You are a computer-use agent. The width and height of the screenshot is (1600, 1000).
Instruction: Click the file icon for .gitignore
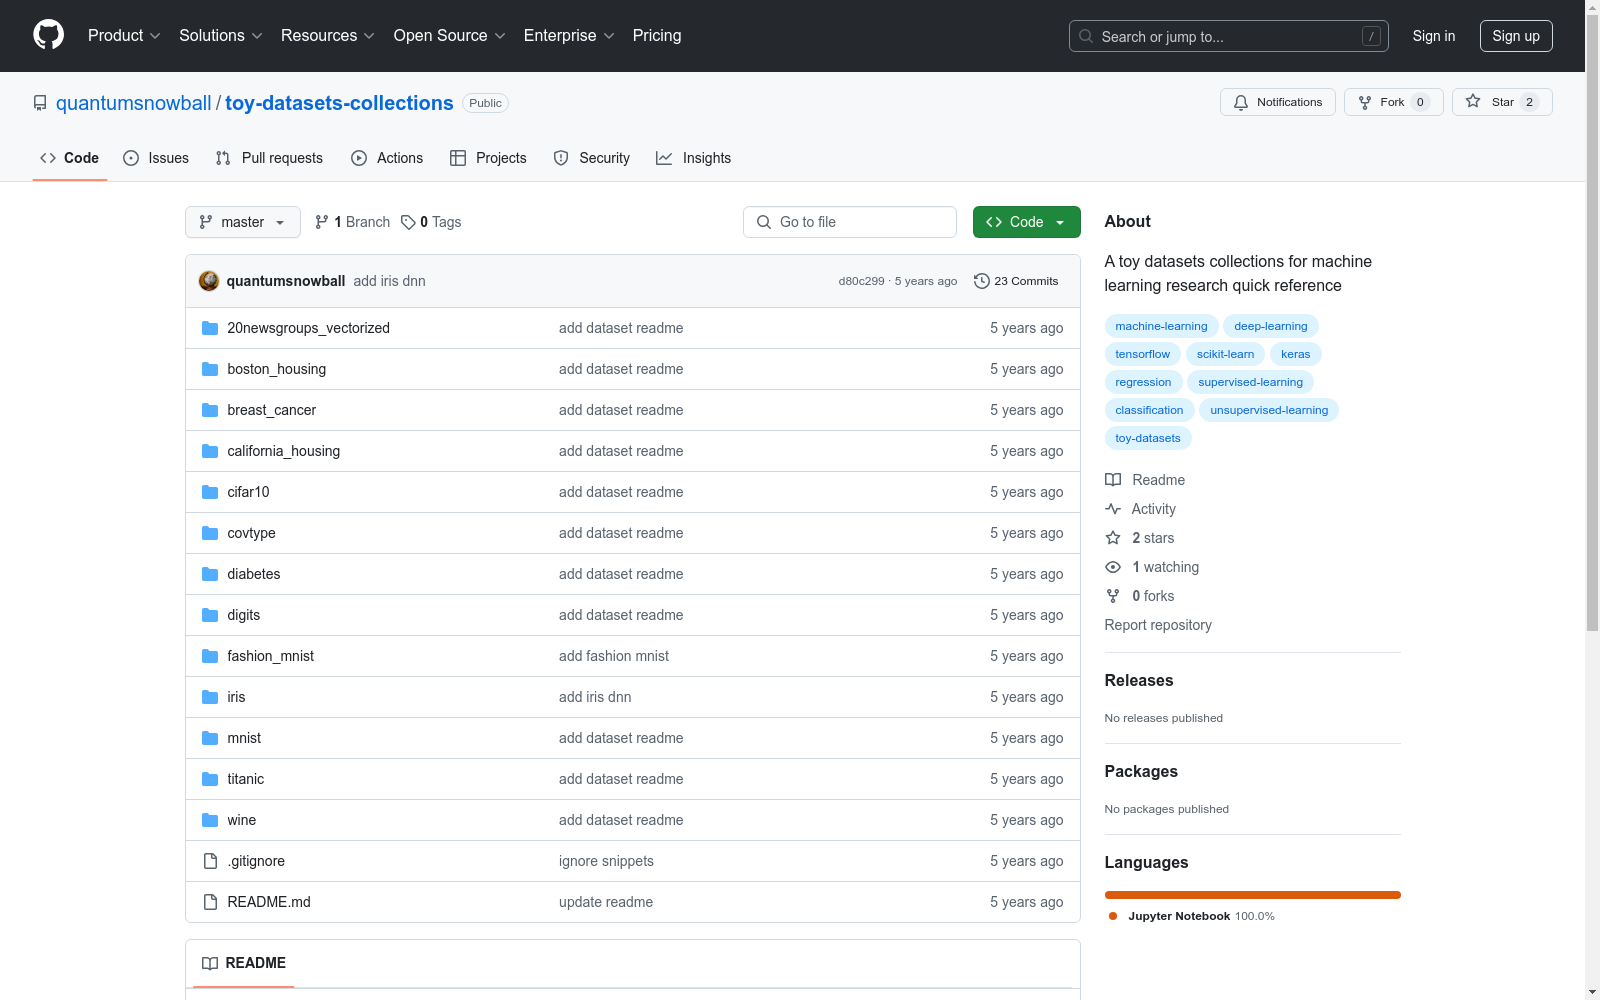click(x=210, y=861)
